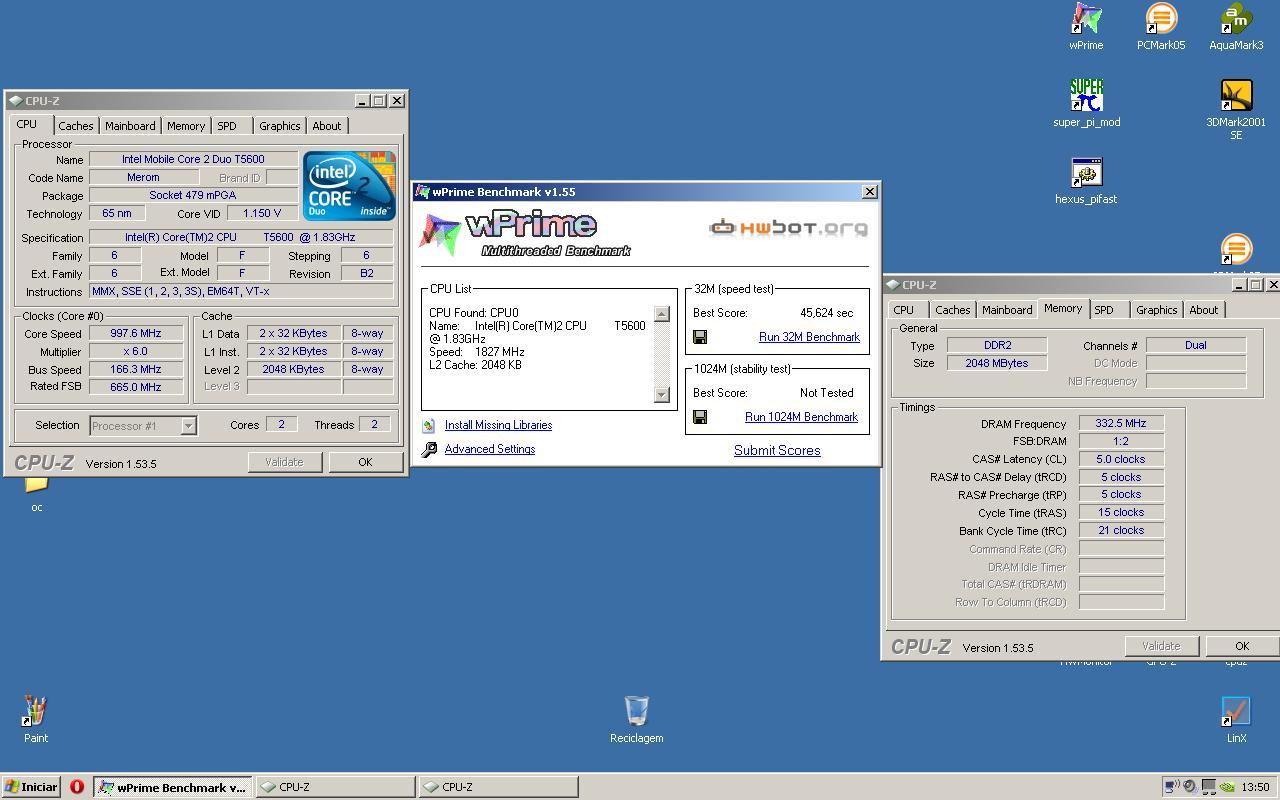Expand the Selection Processor #1 dropdown

coord(188,426)
